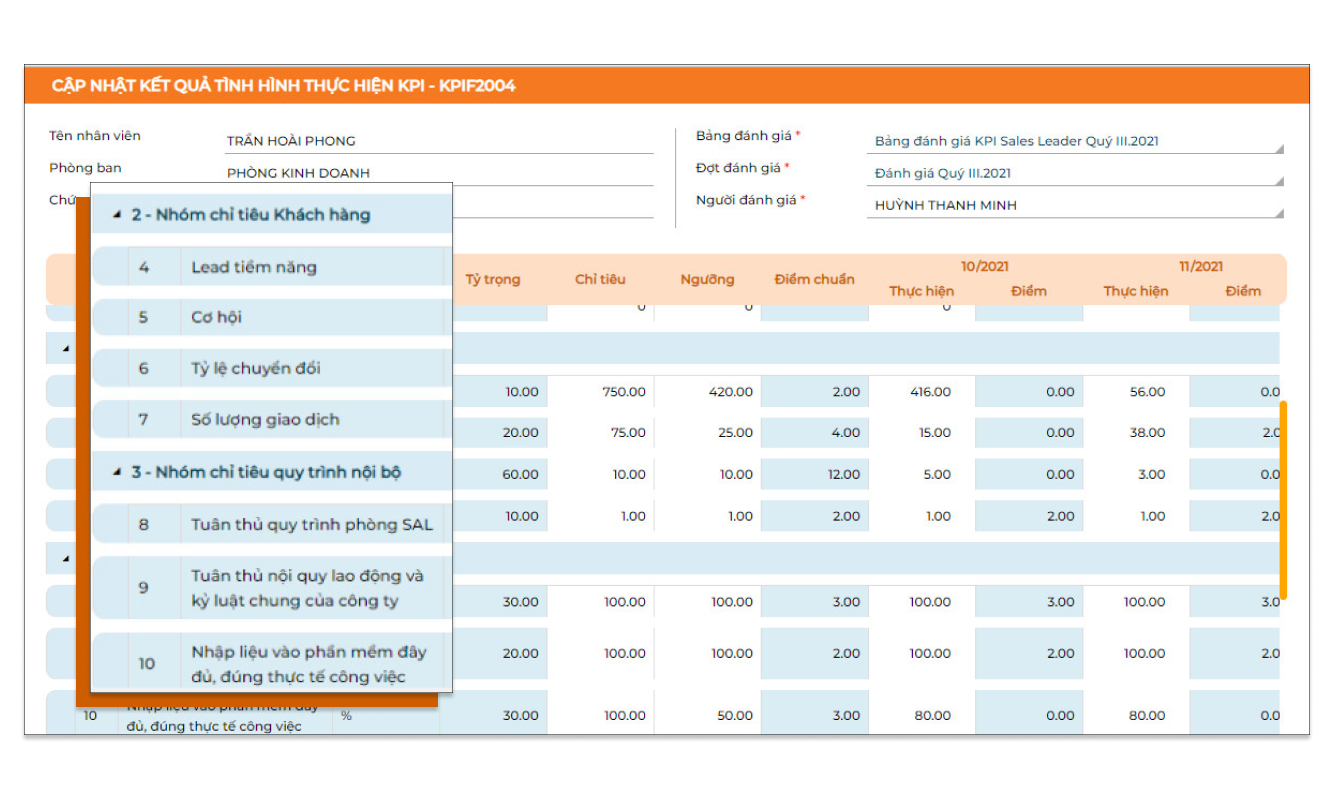Edit the 416.00 'Thực hiện' cell
Viewport: 1334px width, 800px height.
(921, 392)
